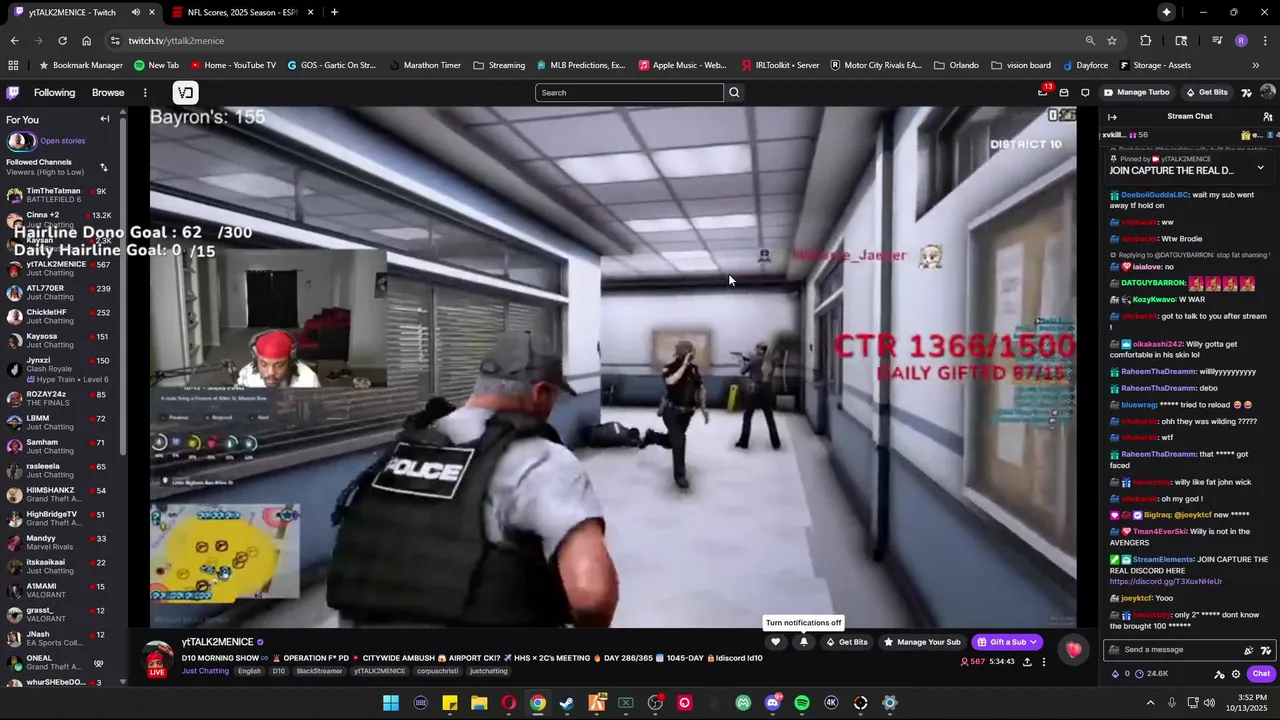Click the heart unfollow button
Screen dimensions: 1280x720
coord(775,642)
